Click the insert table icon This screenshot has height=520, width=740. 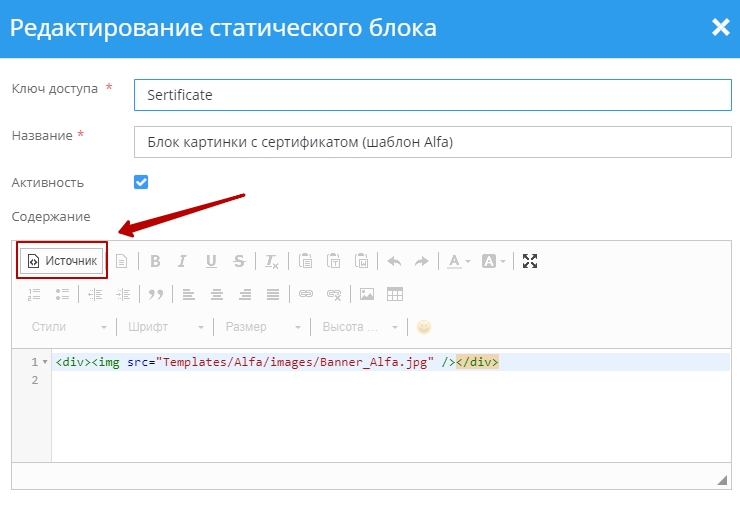tap(395, 294)
